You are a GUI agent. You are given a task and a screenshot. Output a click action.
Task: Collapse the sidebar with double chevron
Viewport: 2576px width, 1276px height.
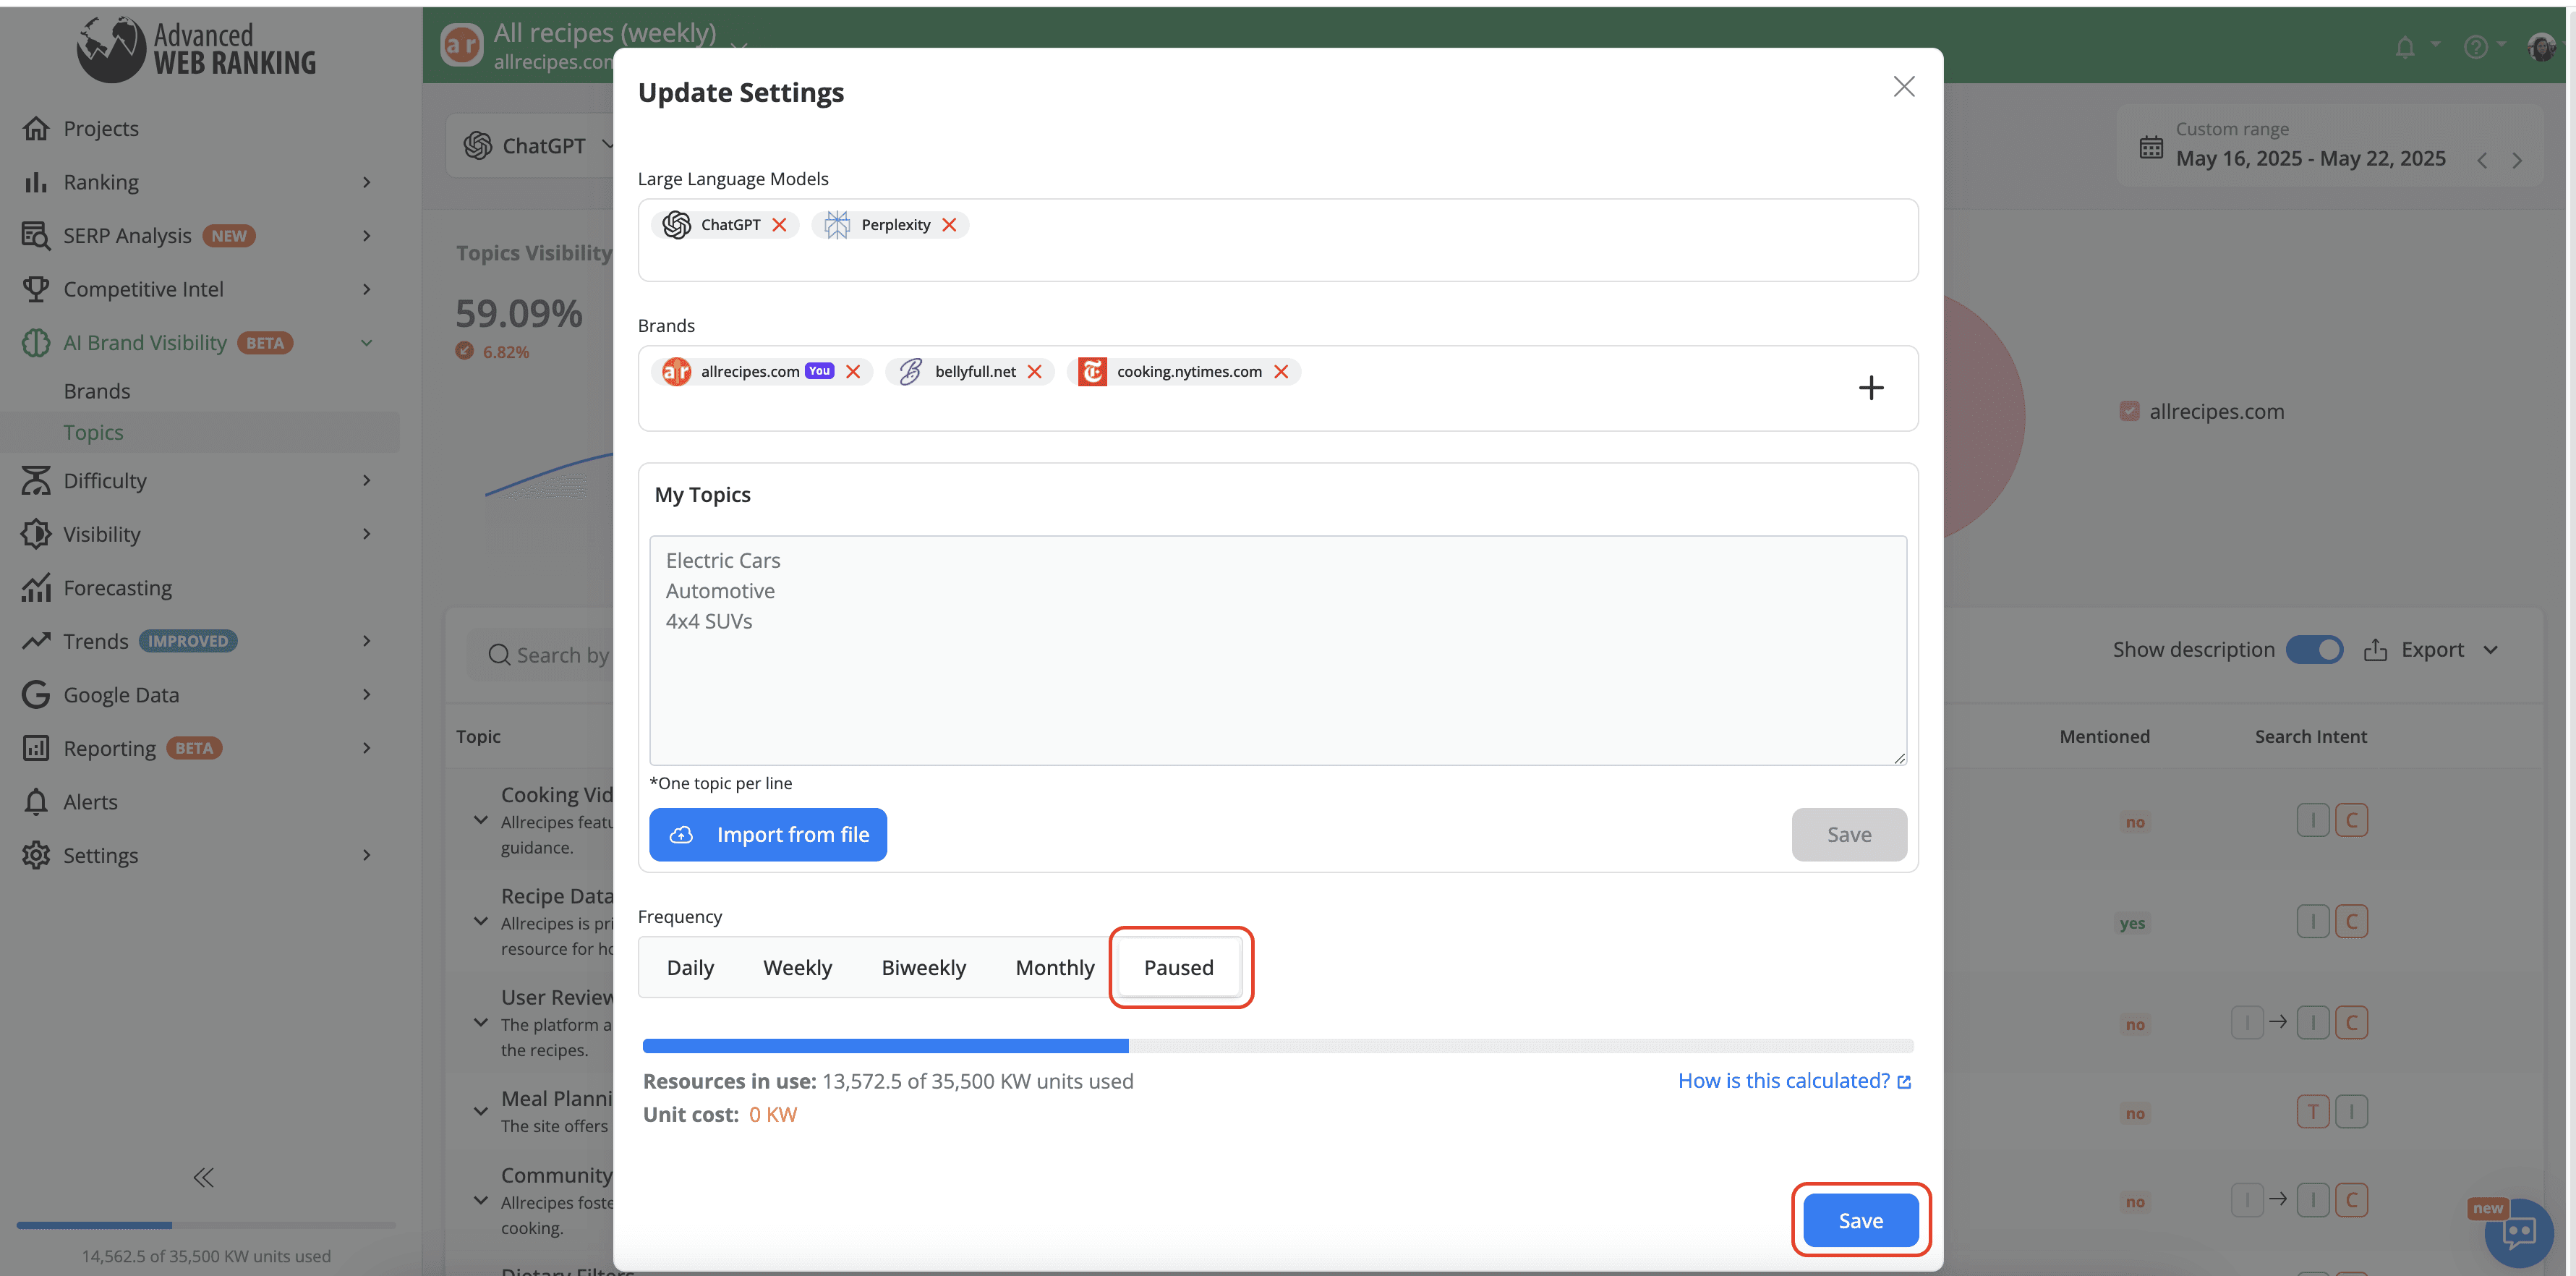[204, 1178]
